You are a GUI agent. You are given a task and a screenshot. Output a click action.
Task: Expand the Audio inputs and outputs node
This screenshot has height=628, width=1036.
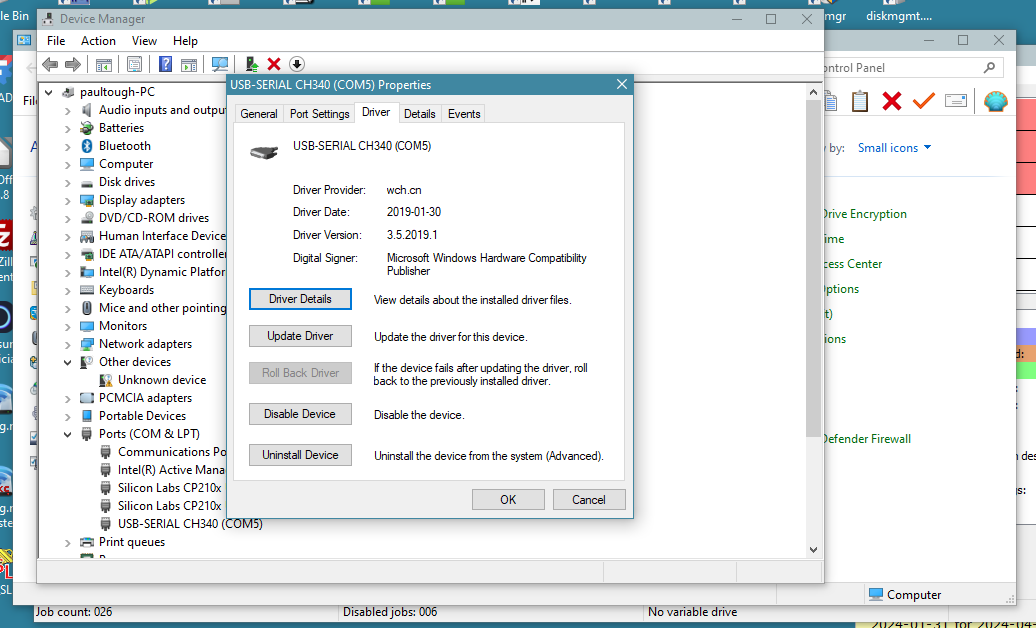click(x=67, y=110)
